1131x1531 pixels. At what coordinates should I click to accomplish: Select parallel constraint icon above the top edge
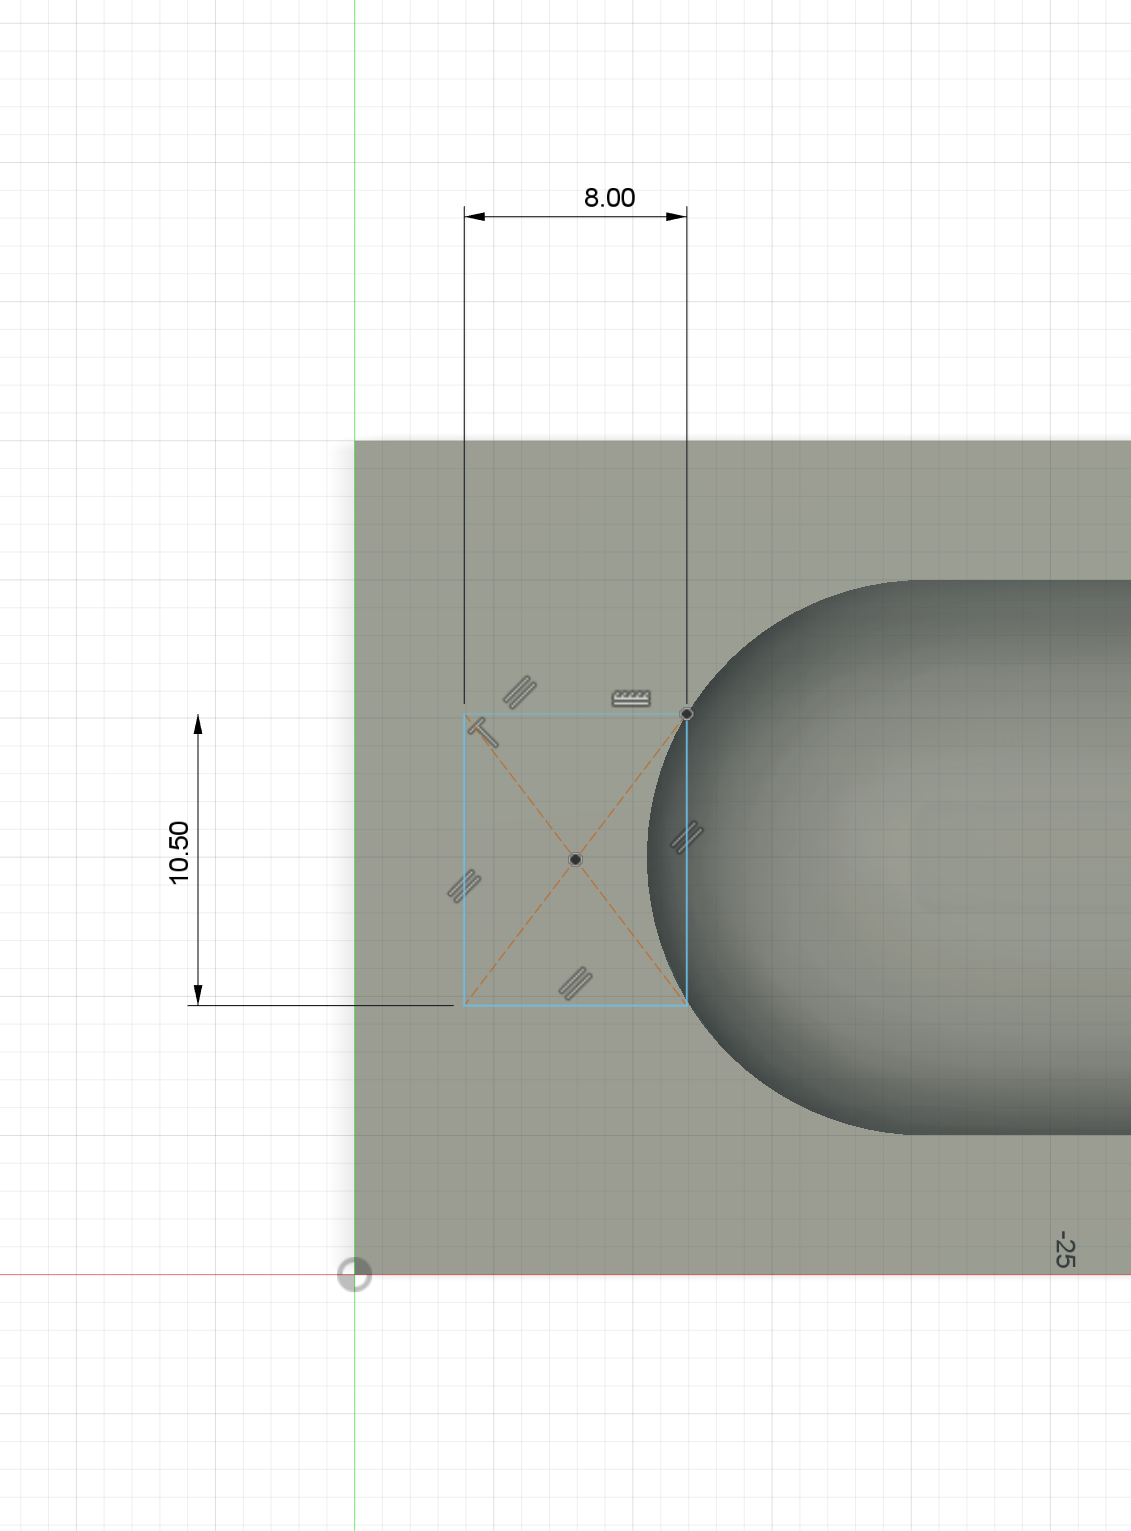(519, 692)
